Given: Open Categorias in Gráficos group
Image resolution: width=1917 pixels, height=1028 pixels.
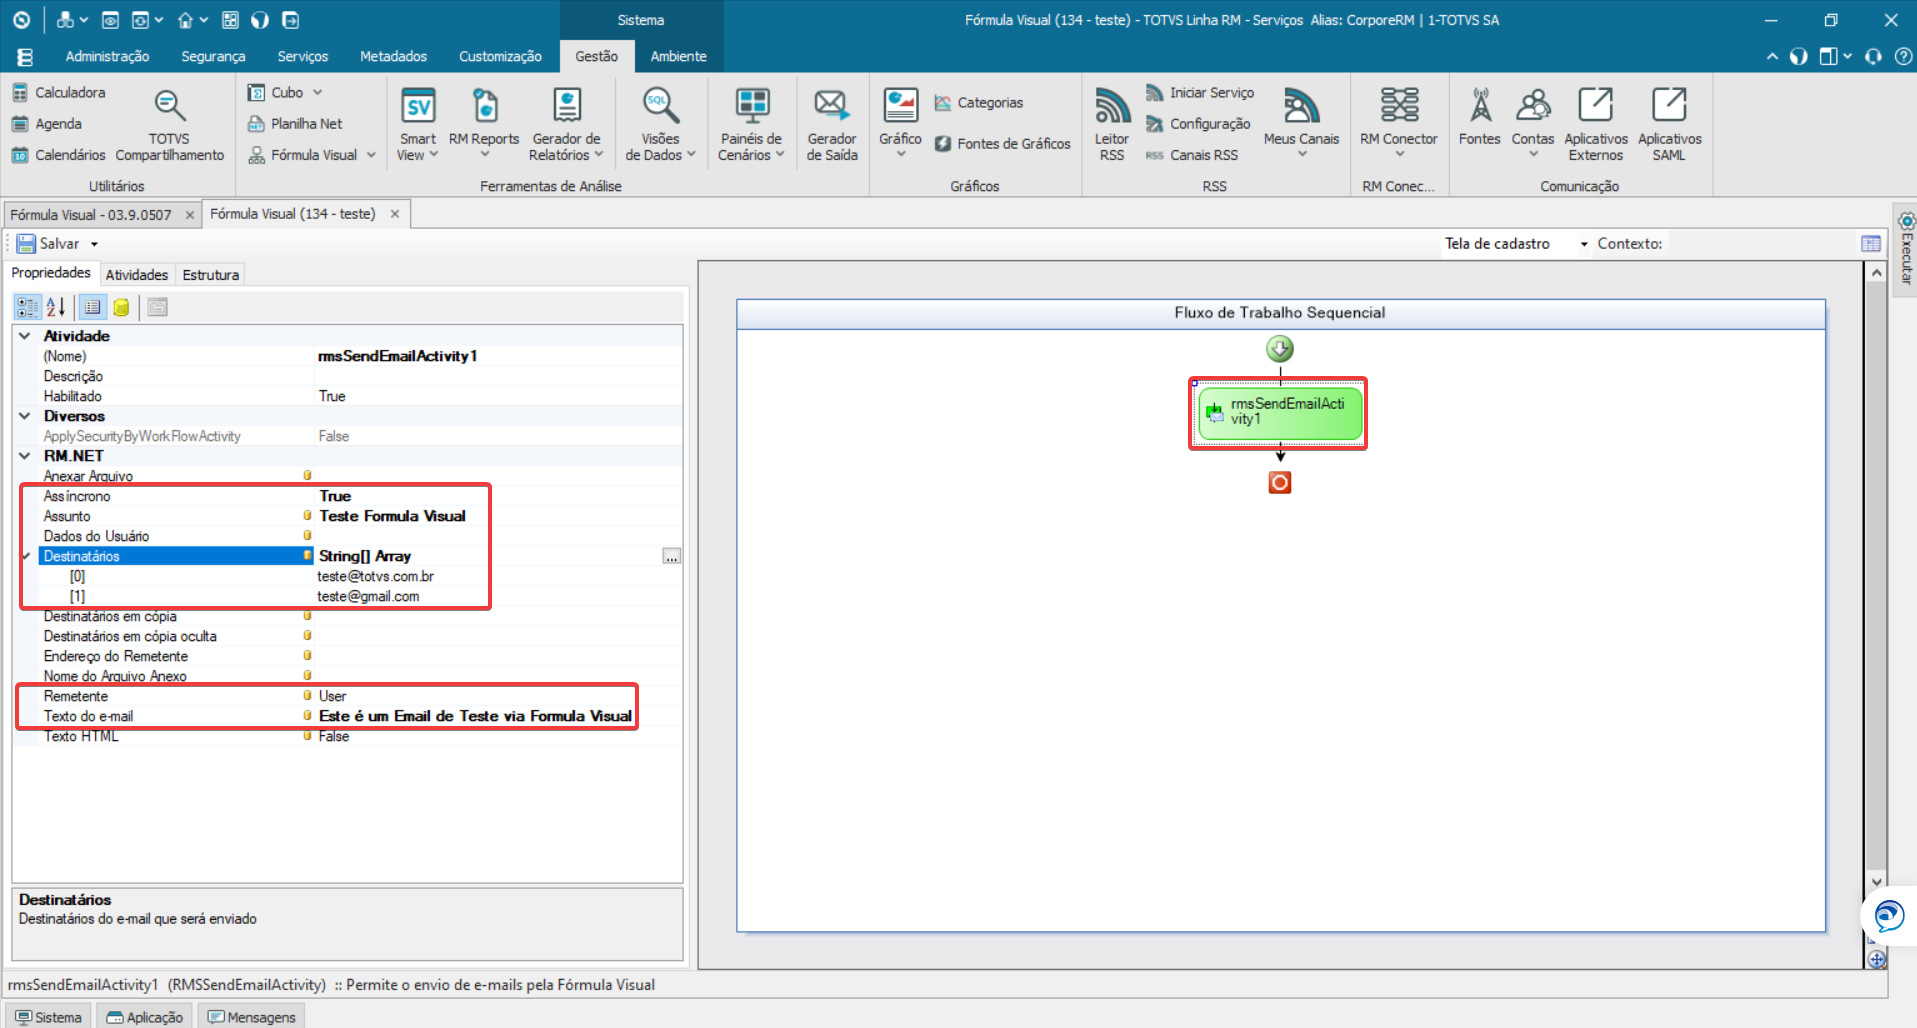Looking at the screenshot, I should [979, 103].
